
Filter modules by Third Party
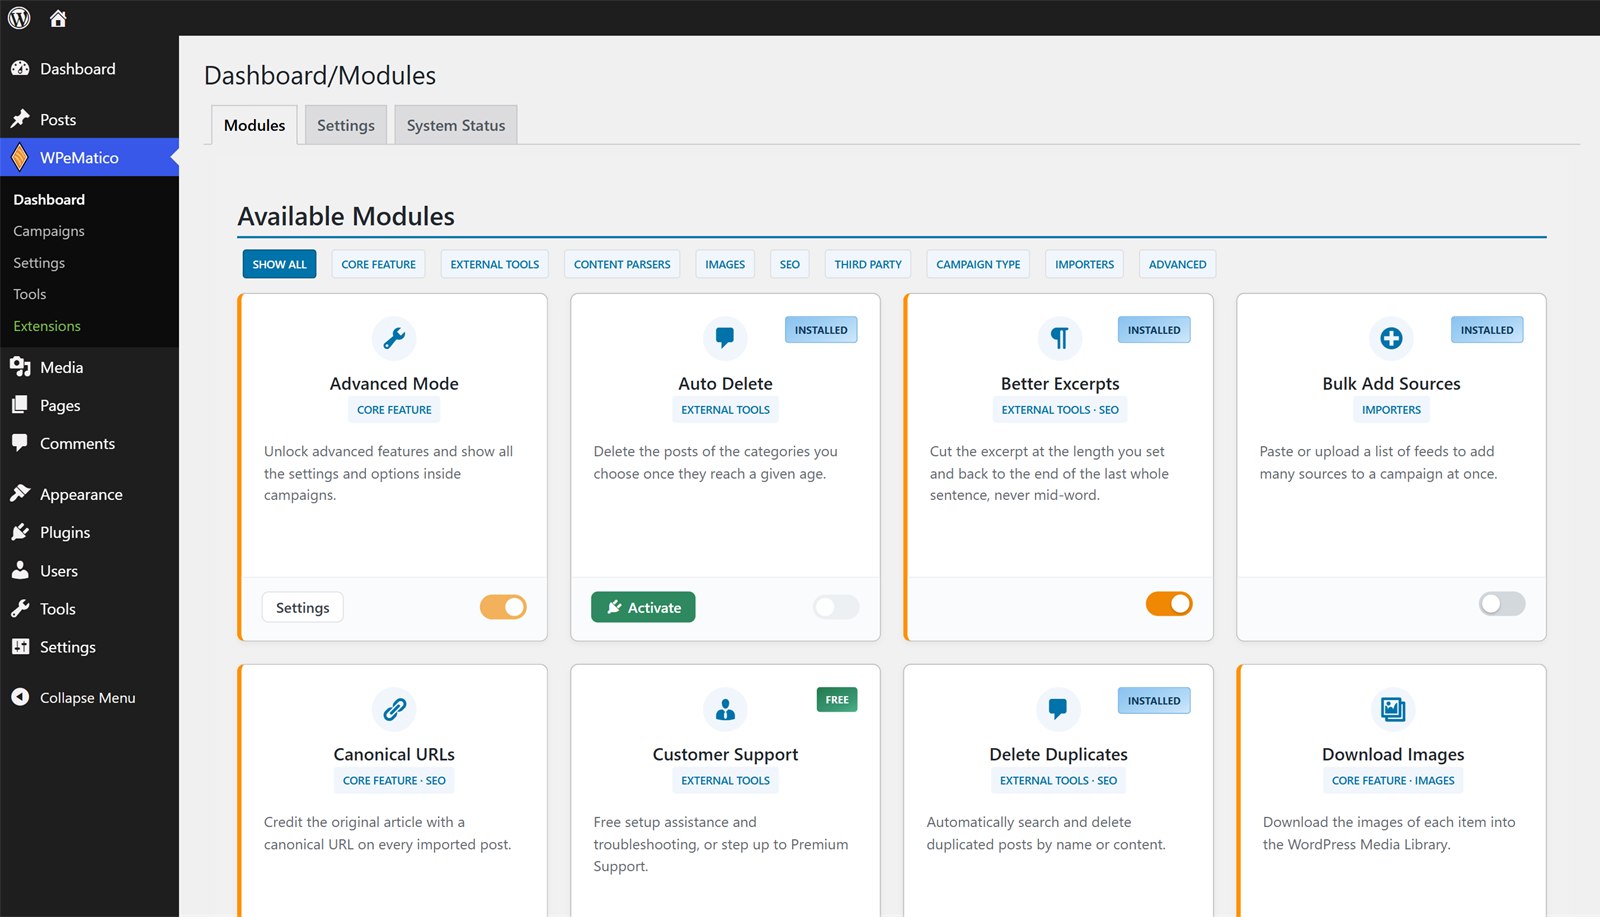(868, 264)
